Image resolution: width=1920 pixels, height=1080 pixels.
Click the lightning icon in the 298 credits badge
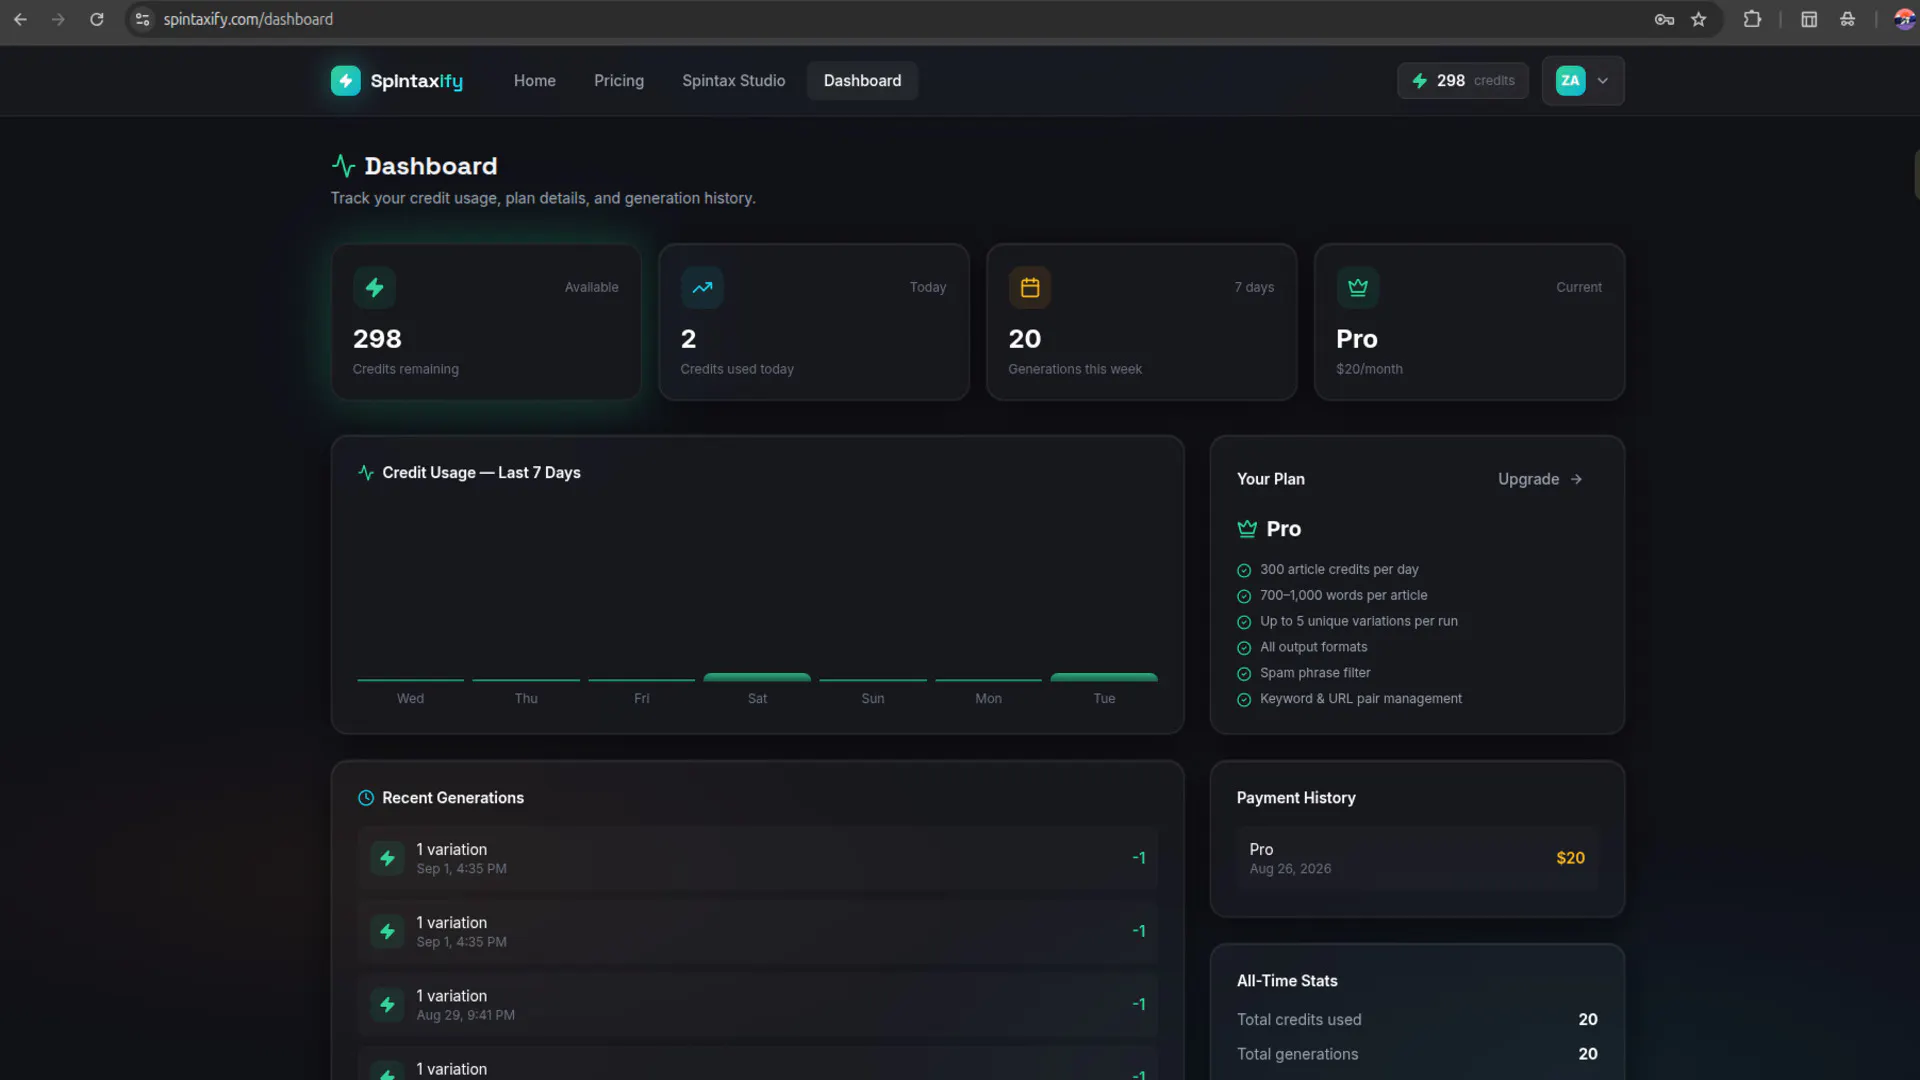(1419, 80)
